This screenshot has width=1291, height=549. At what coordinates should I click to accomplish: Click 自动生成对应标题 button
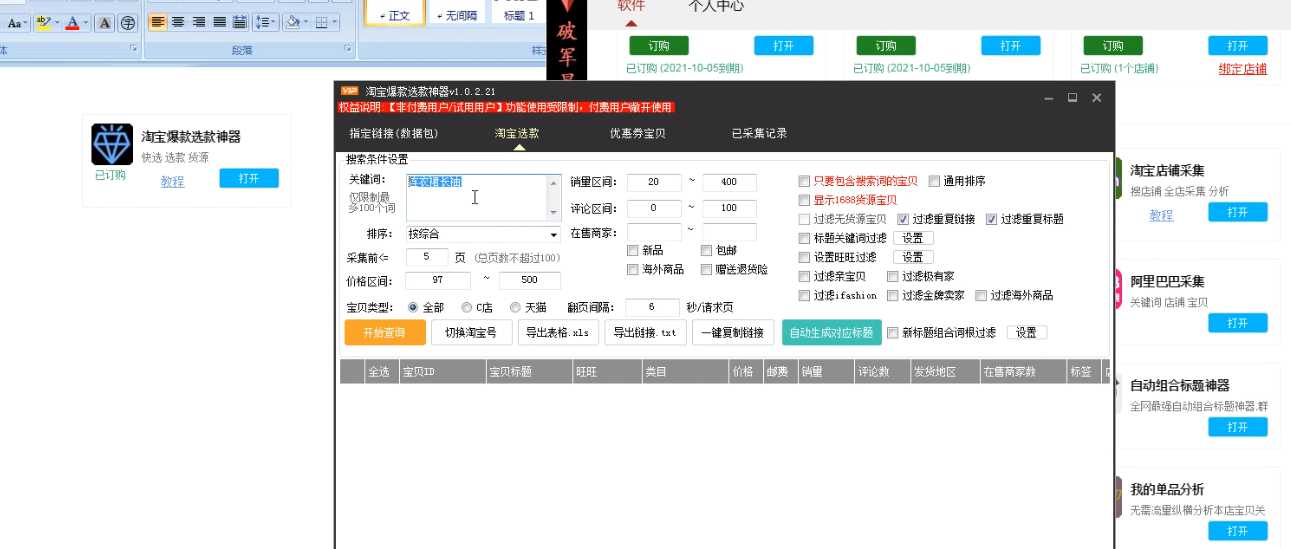coord(832,333)
